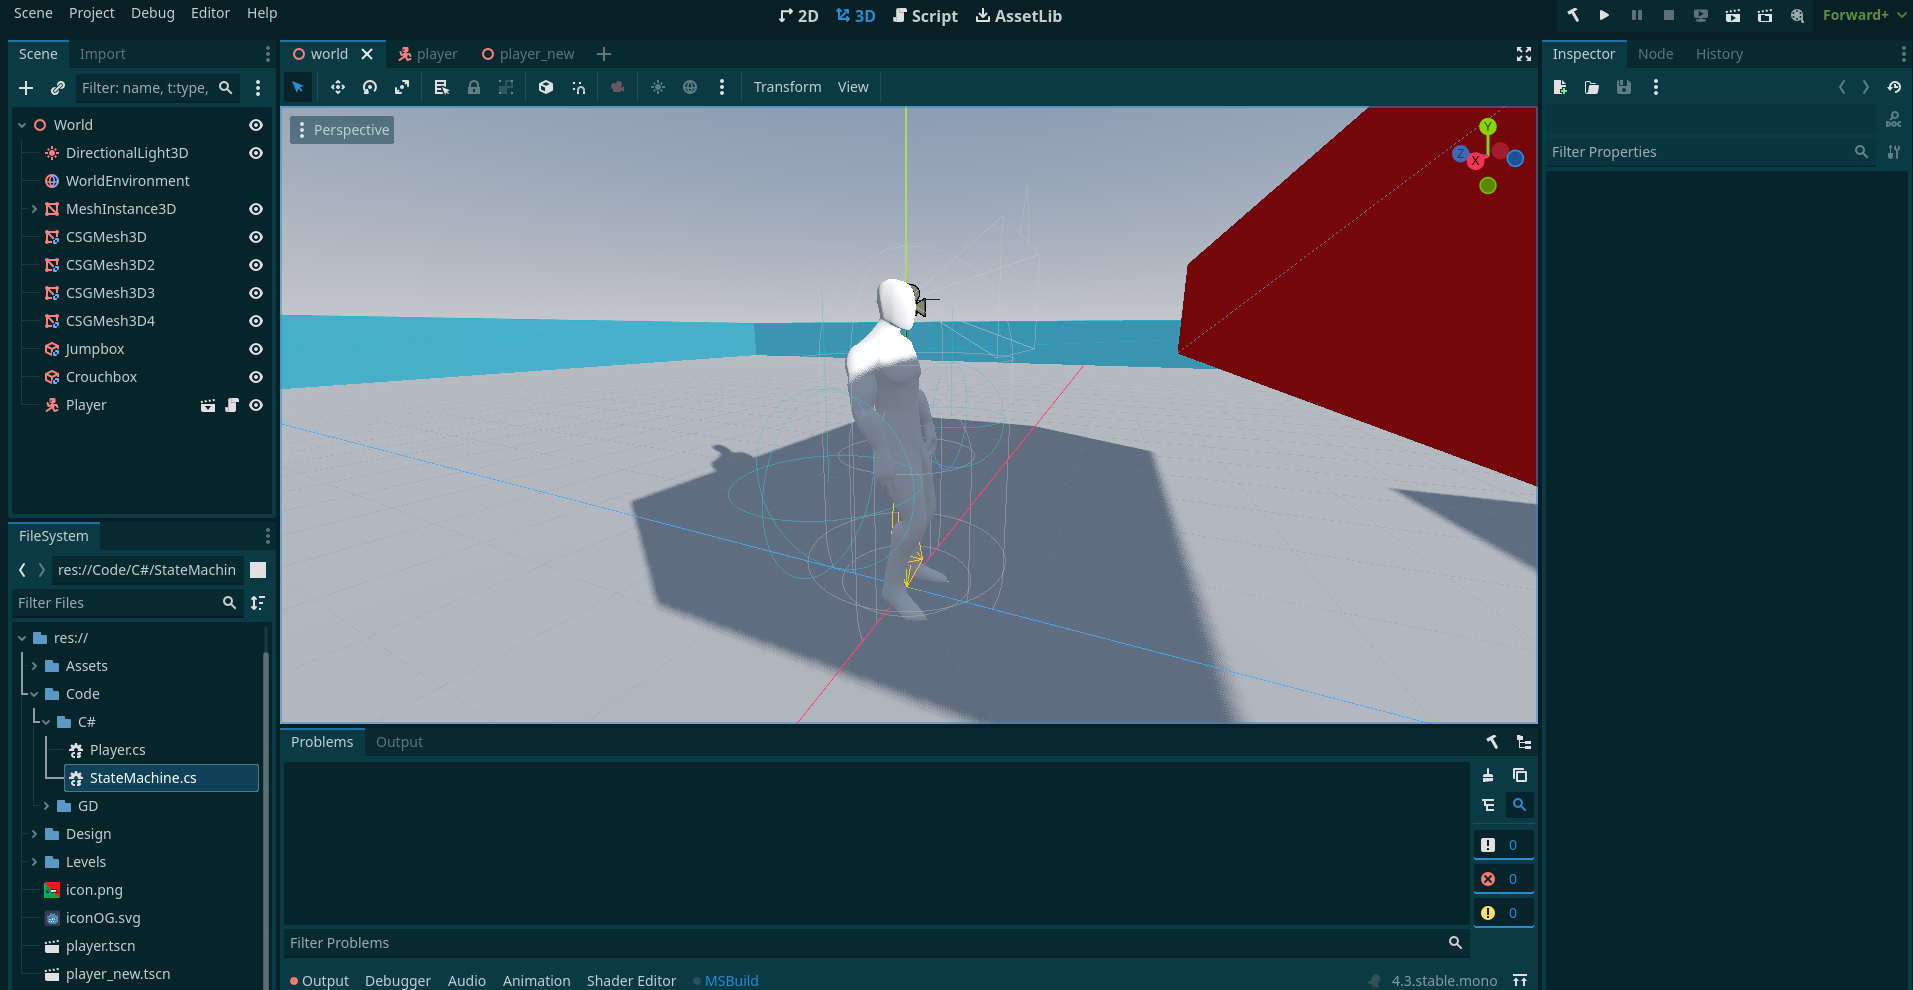Click the white folder color swatch beside the path
1913x990 pixels.
coord(257,570)
